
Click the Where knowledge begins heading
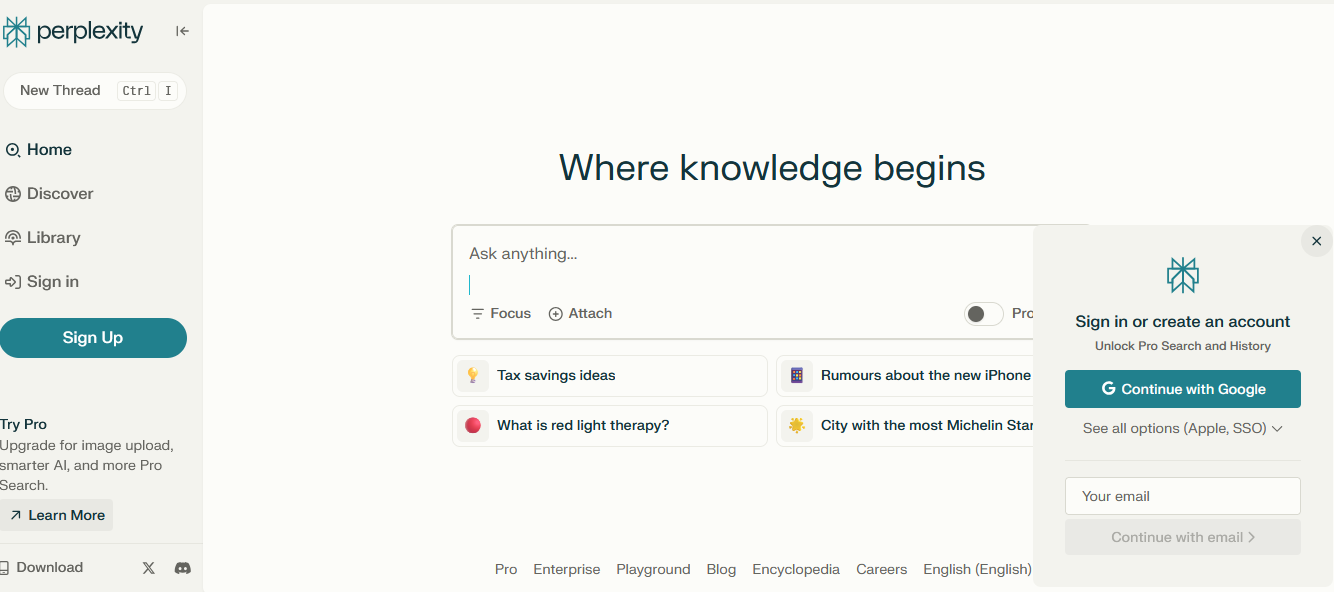[772, 168]
